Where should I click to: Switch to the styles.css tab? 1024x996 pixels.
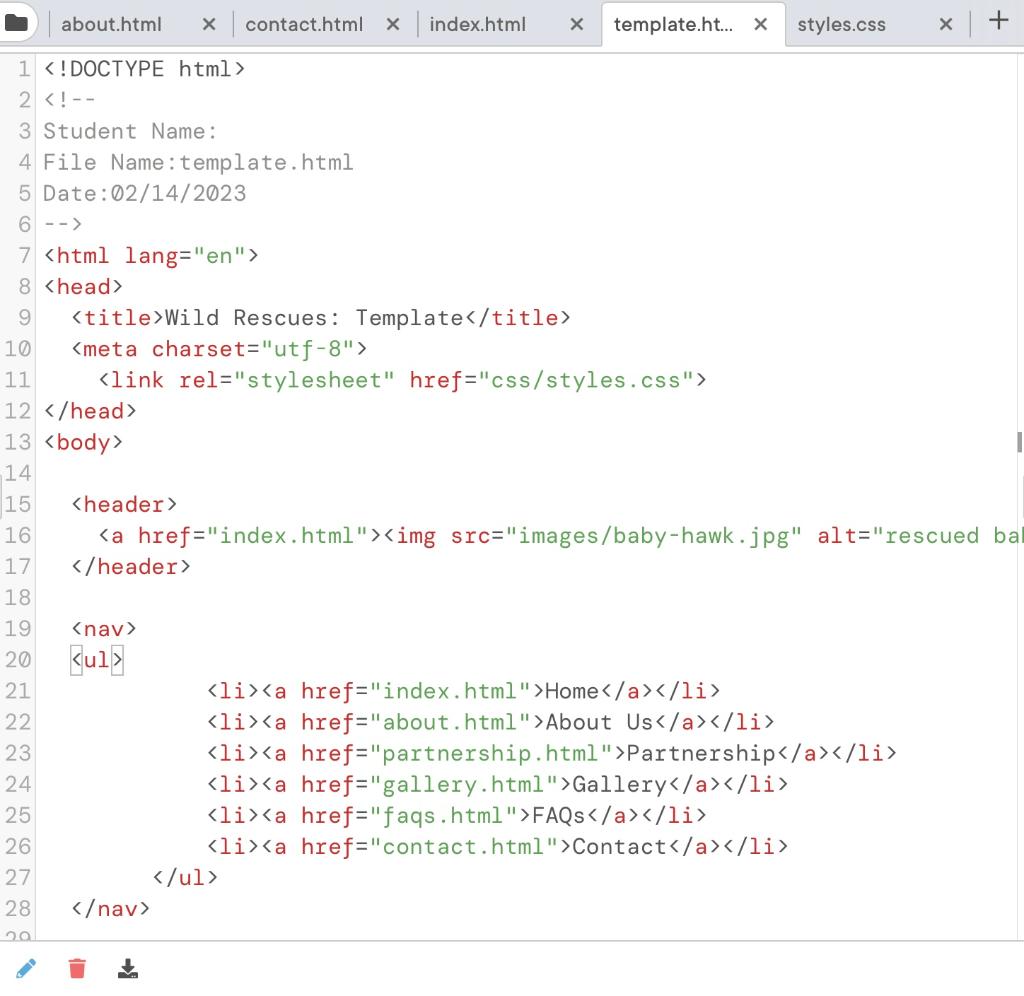(x=841, y=25)
